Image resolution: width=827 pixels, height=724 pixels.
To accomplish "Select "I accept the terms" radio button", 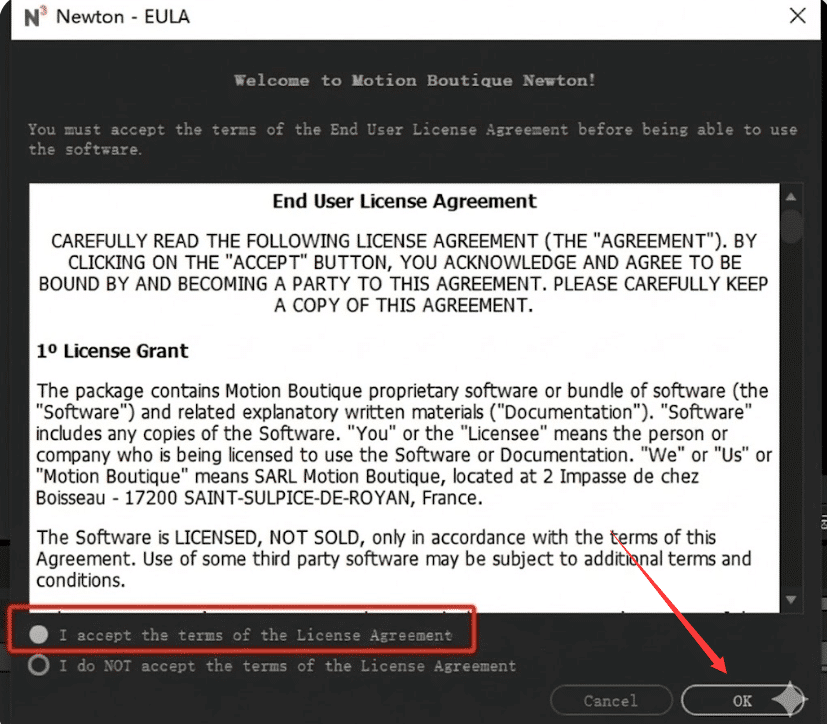I will pyautogui.click(x=39, y=634).
